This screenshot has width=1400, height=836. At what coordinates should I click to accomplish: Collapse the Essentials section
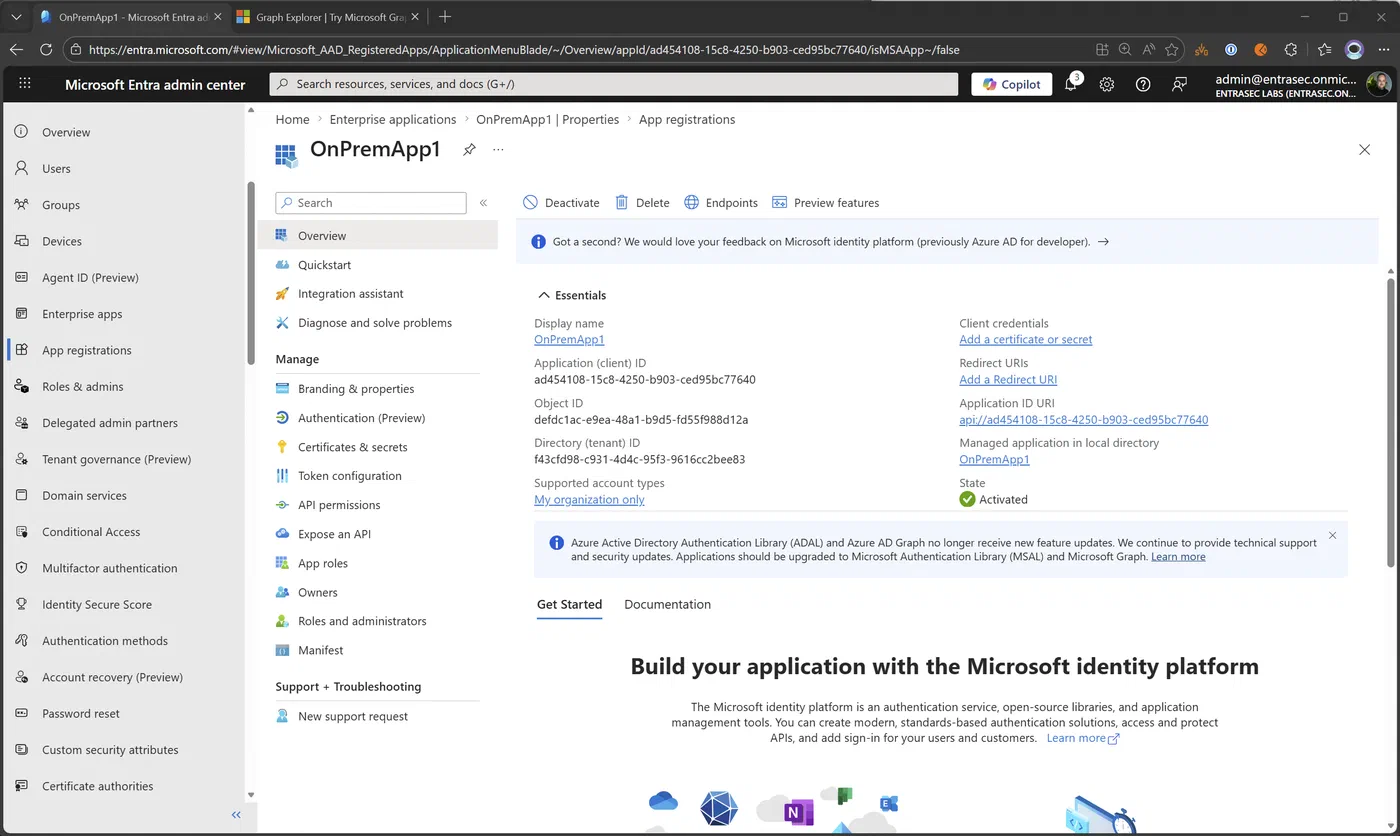(572, 295)
